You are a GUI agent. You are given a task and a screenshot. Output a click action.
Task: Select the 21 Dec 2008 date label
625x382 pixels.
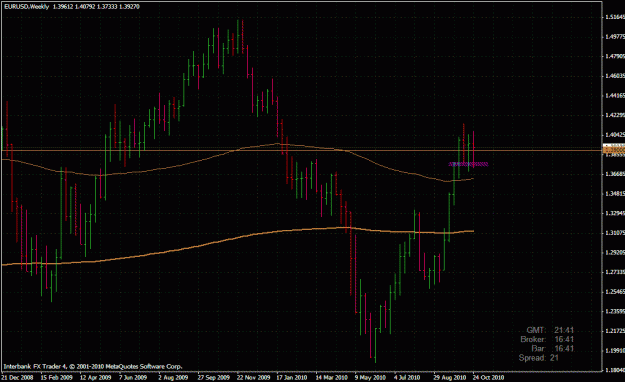[x=18, y=377]
